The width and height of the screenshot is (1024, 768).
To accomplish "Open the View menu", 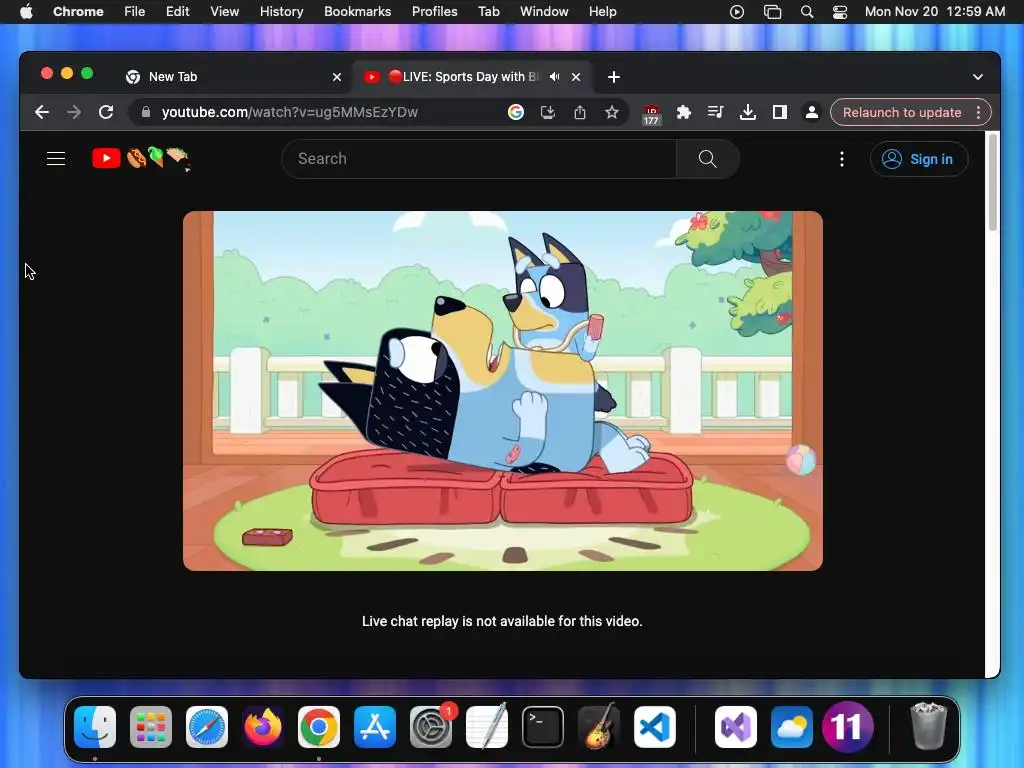I will tap(225, 11).
